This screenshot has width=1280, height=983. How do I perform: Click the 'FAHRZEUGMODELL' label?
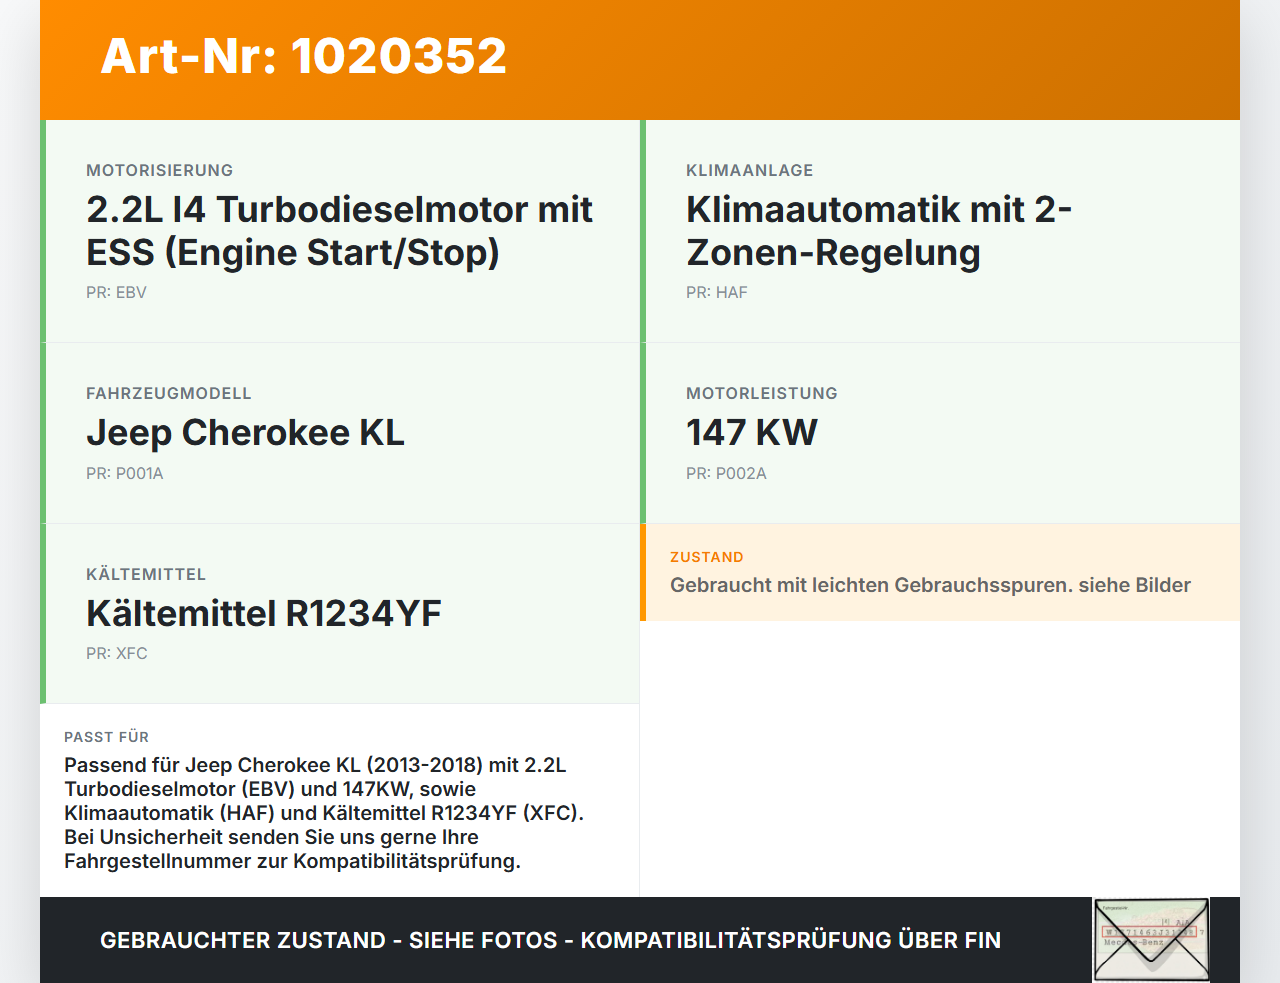click(x=169, y=393)
